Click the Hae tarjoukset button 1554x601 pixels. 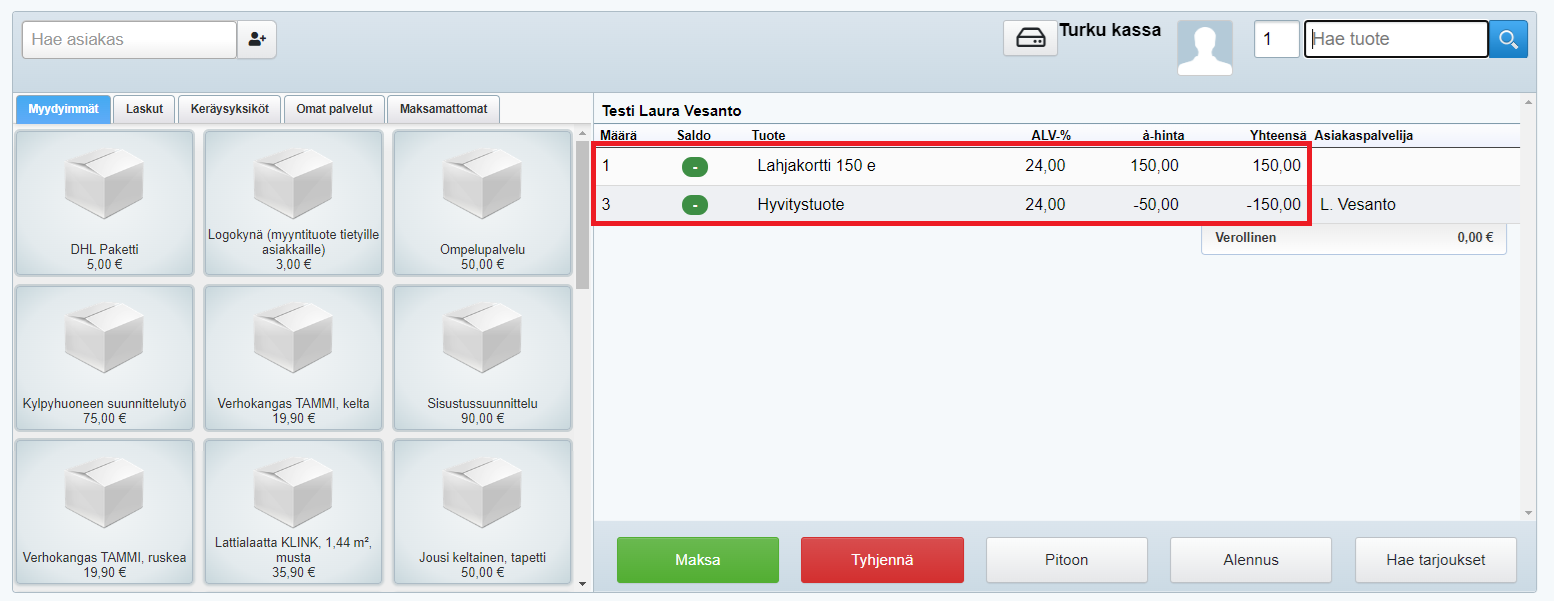[x=1435, y=560]
